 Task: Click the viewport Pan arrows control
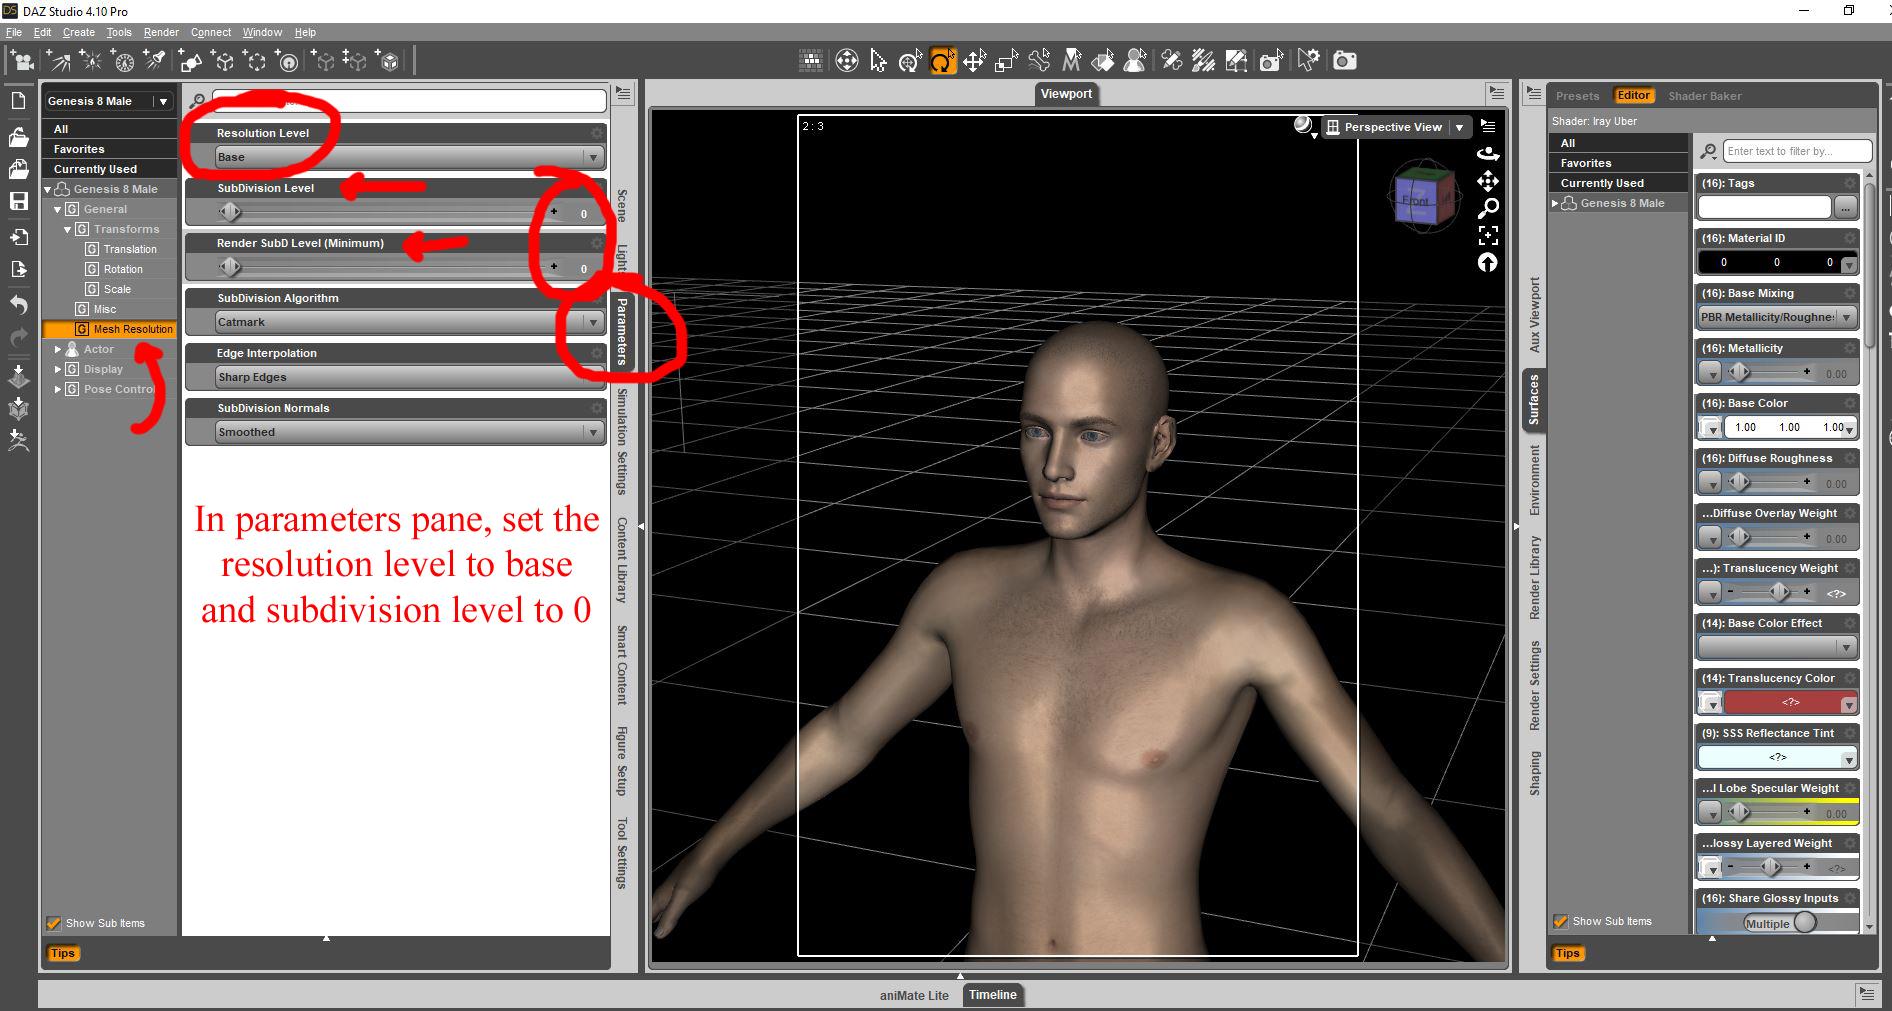click(x=1488, y=181)
